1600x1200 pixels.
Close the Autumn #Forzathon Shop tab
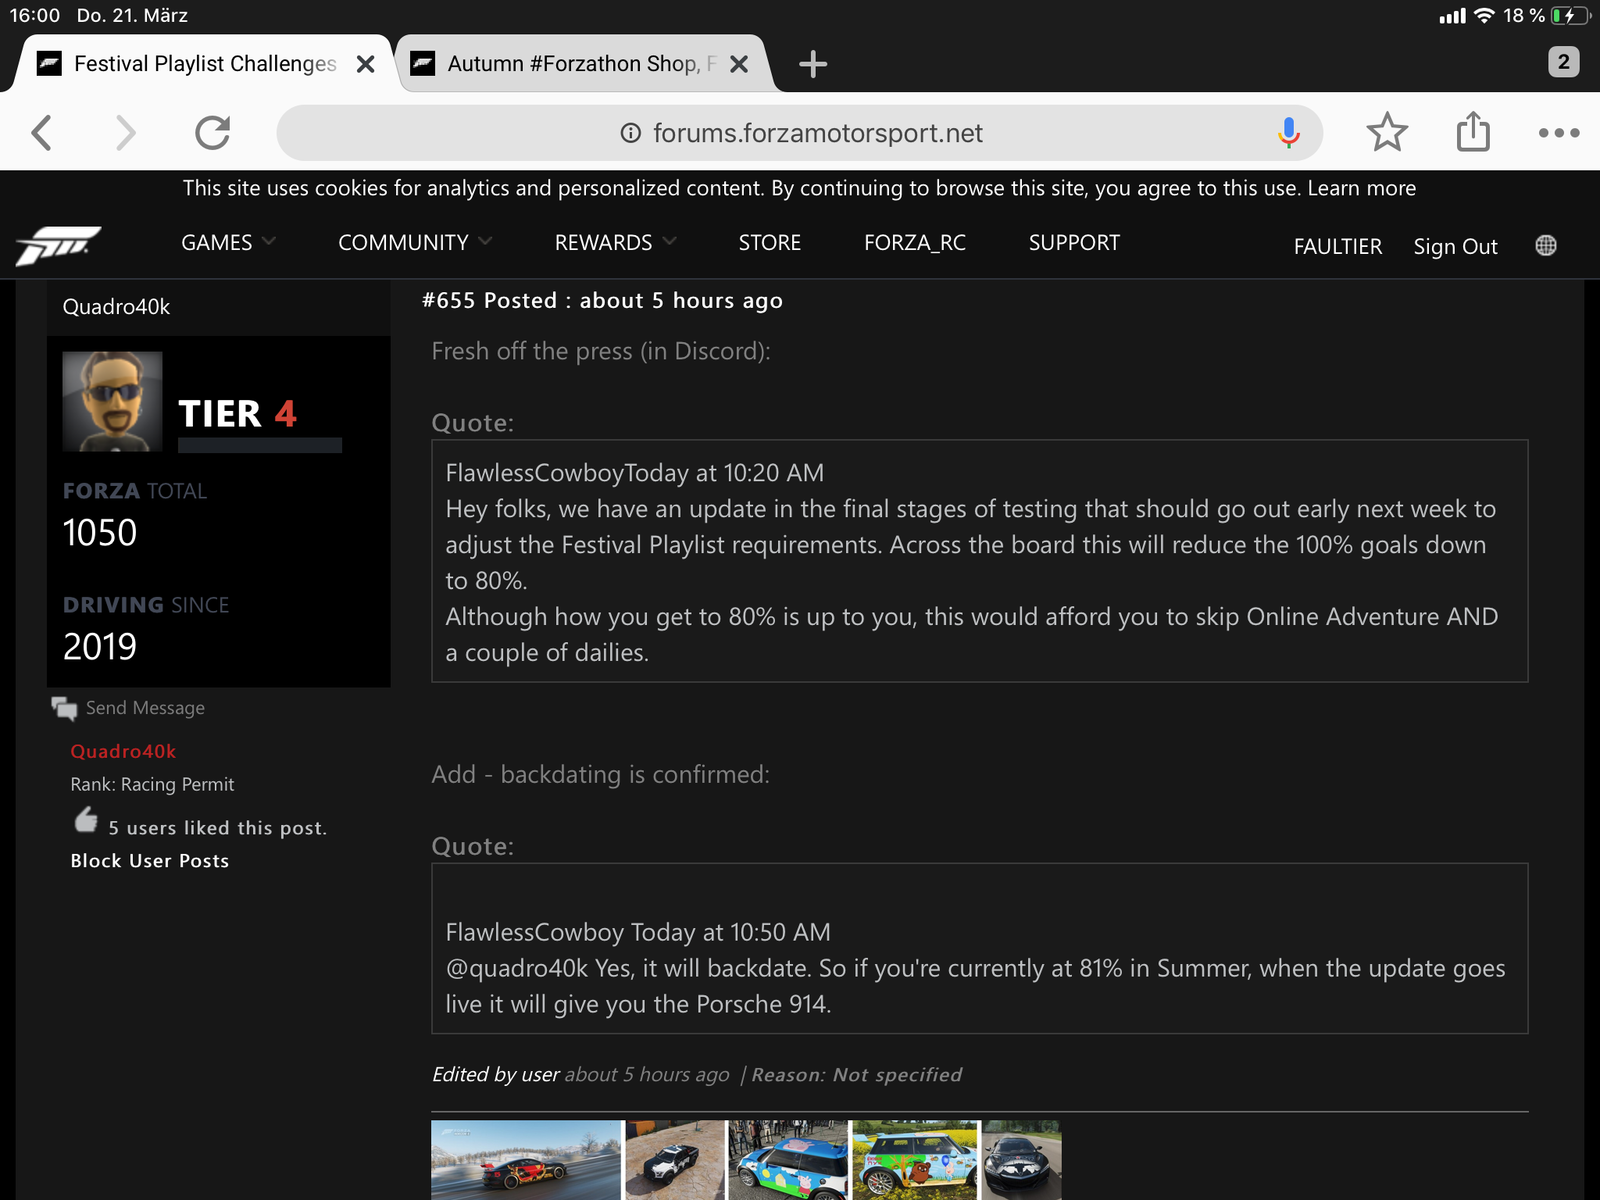739,64
